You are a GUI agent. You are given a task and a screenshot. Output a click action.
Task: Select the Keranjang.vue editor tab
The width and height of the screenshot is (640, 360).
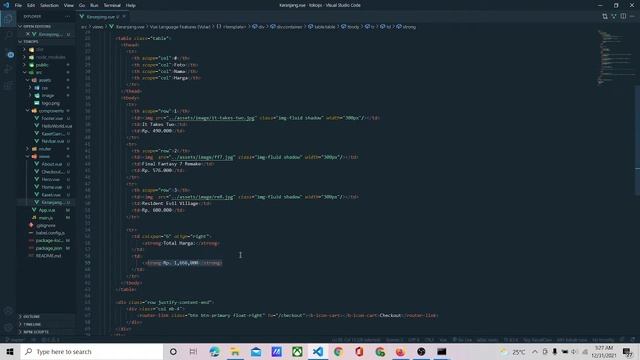click(101, 17)
